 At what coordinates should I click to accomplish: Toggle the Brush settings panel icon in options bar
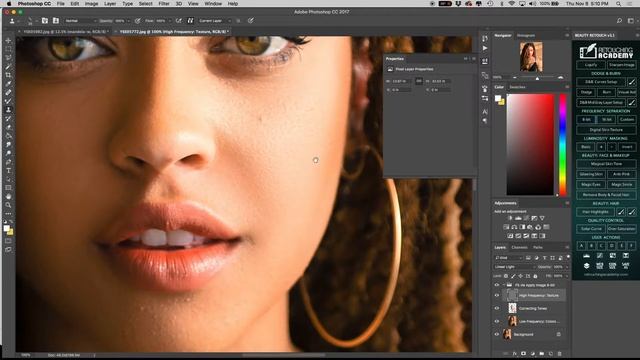click(45, 20)
